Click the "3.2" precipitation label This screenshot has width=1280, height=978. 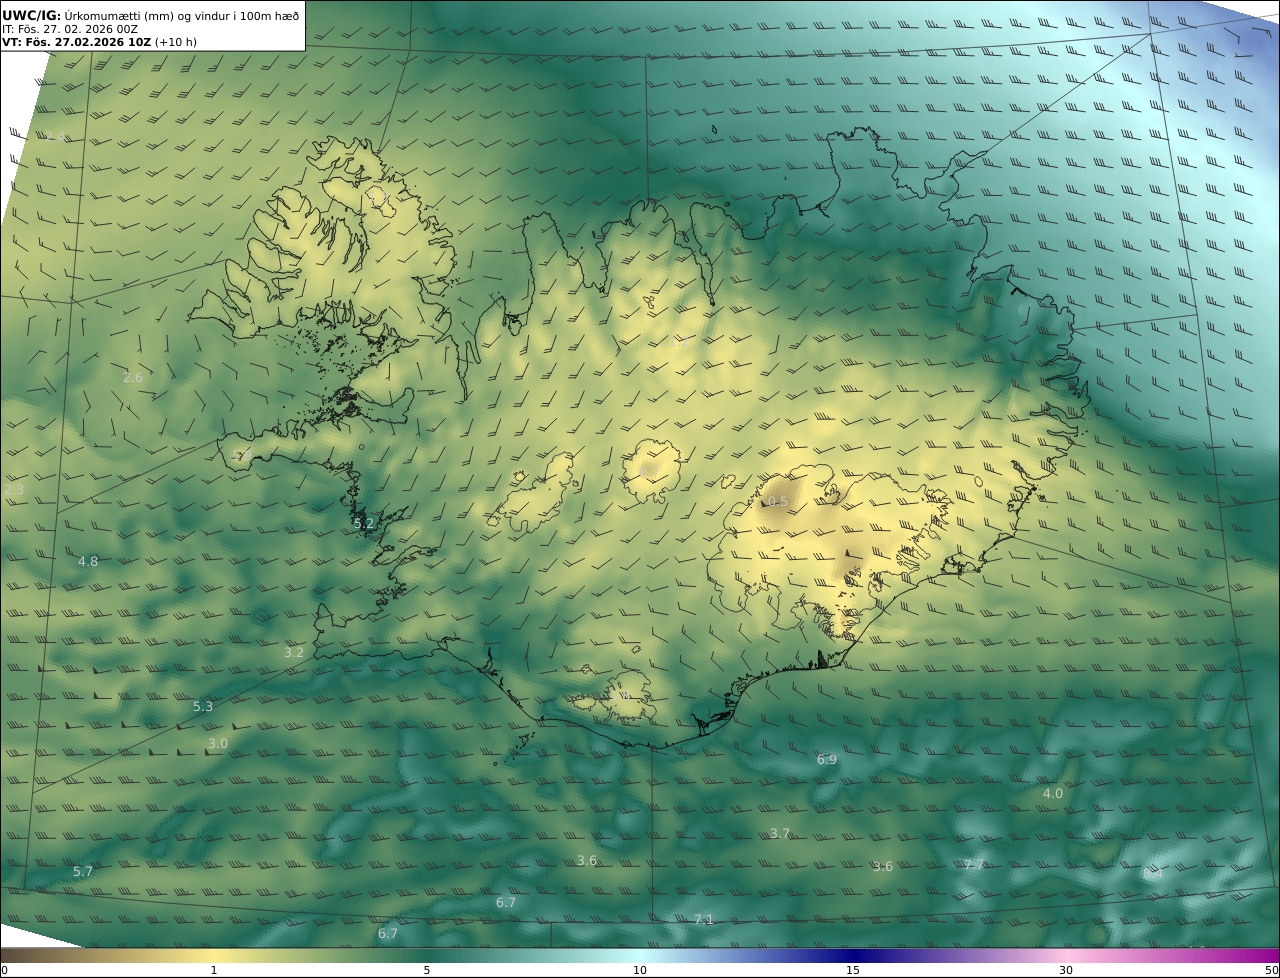[x=294, y=652]
